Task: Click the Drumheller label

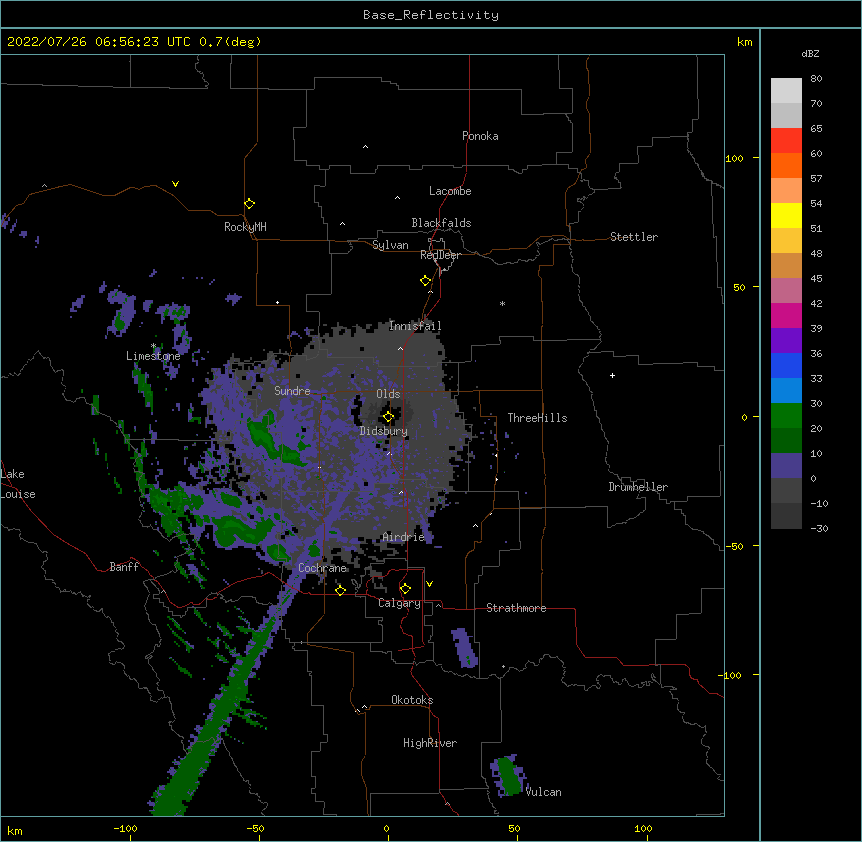Action: pos(638,487)
